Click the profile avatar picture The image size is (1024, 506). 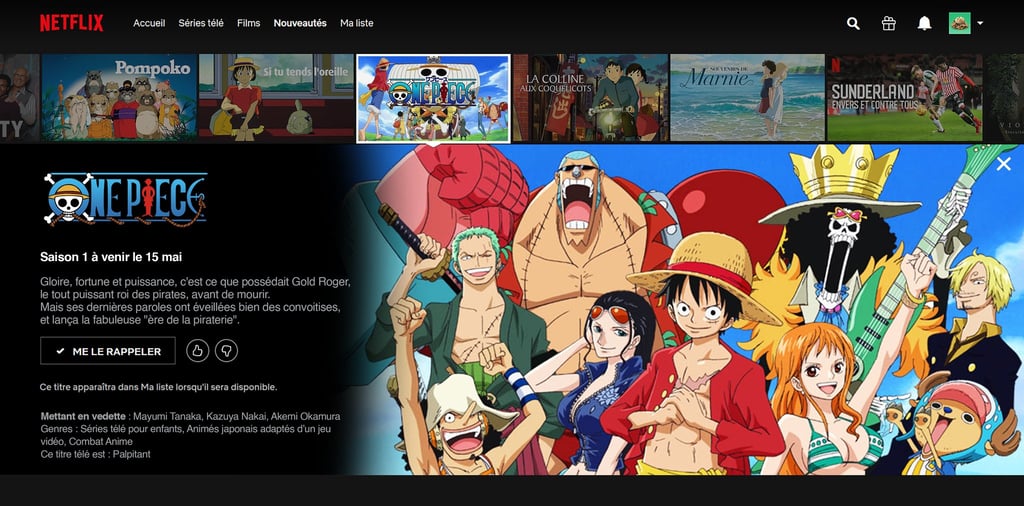(x=959, y=24)
